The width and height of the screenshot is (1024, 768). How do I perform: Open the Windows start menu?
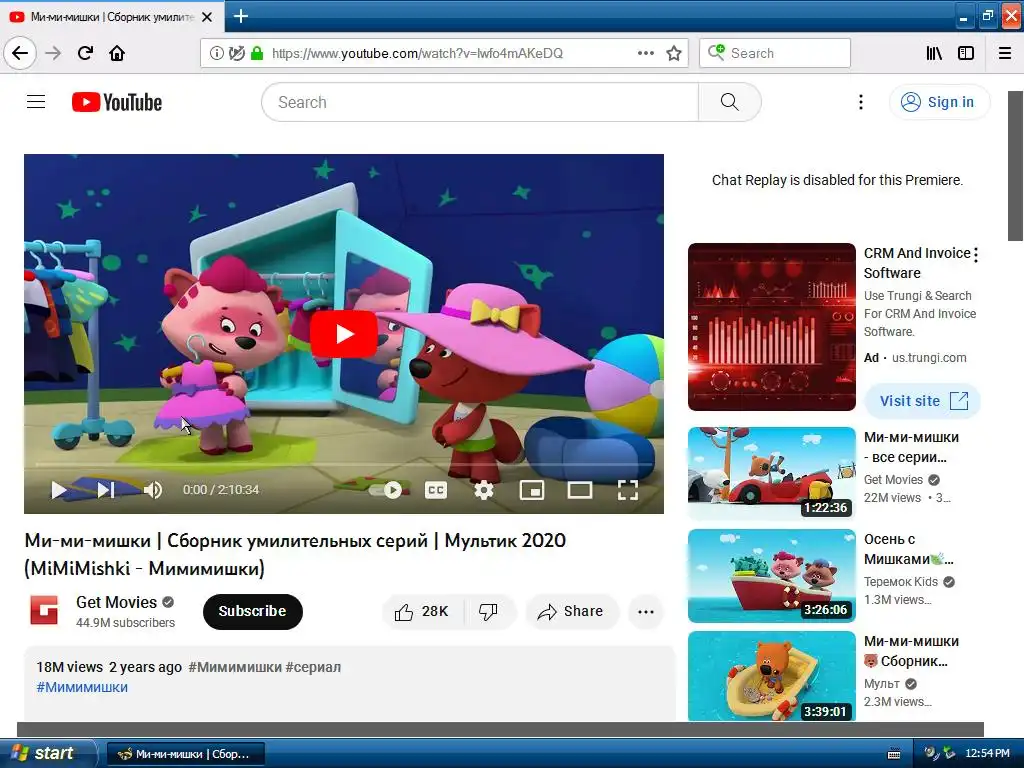click(x=47, y=753)
